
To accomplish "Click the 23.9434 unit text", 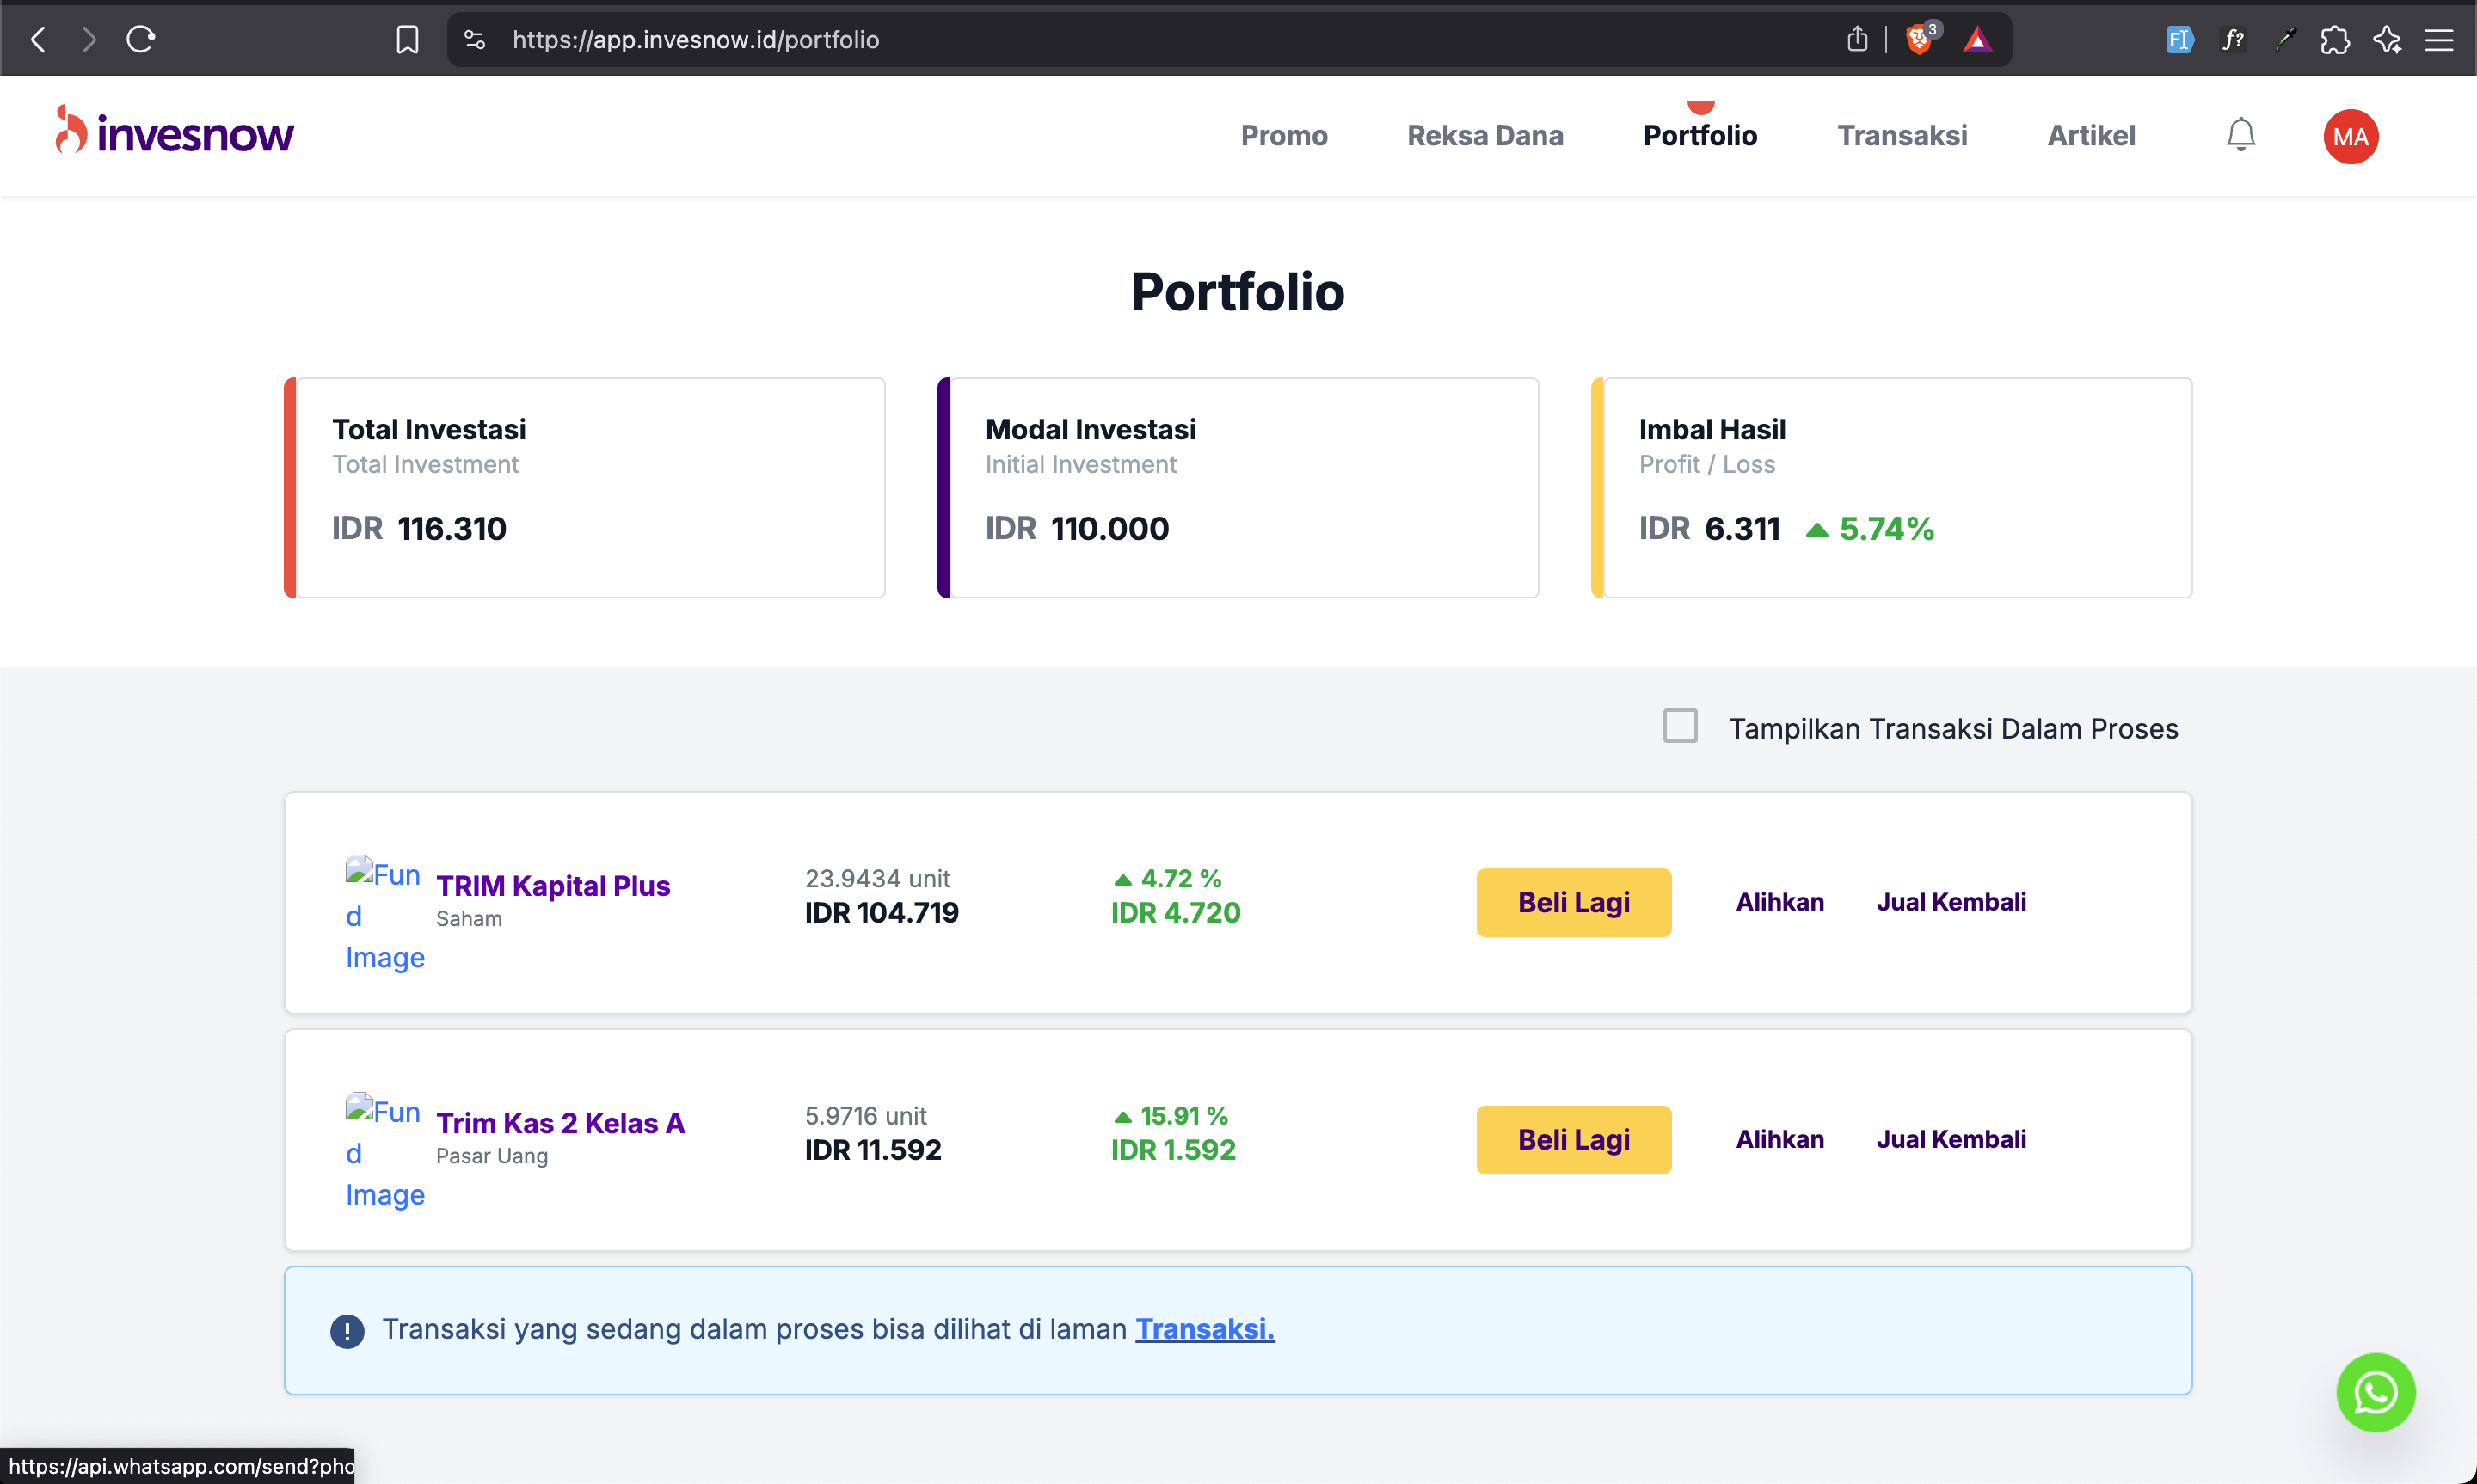I will pyautogui.click(x=877, y=878).
